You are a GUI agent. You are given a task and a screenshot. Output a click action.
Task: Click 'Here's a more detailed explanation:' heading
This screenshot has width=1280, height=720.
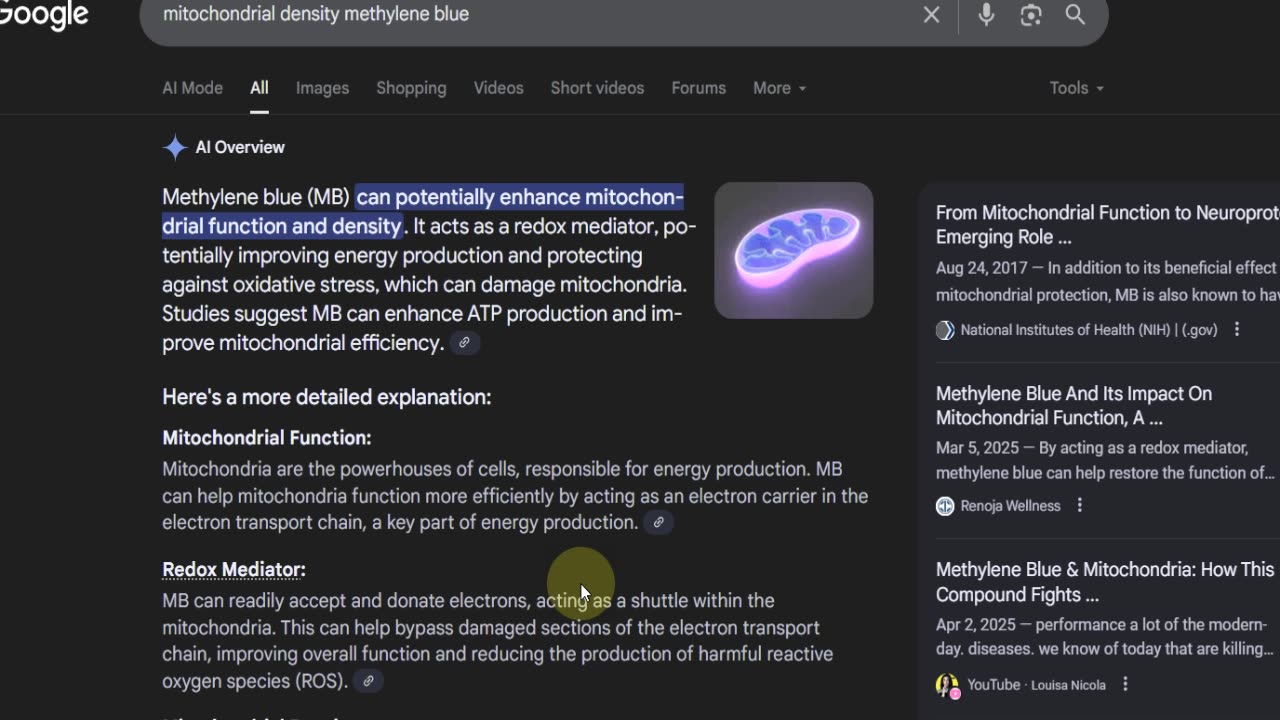tap(327, 397)
